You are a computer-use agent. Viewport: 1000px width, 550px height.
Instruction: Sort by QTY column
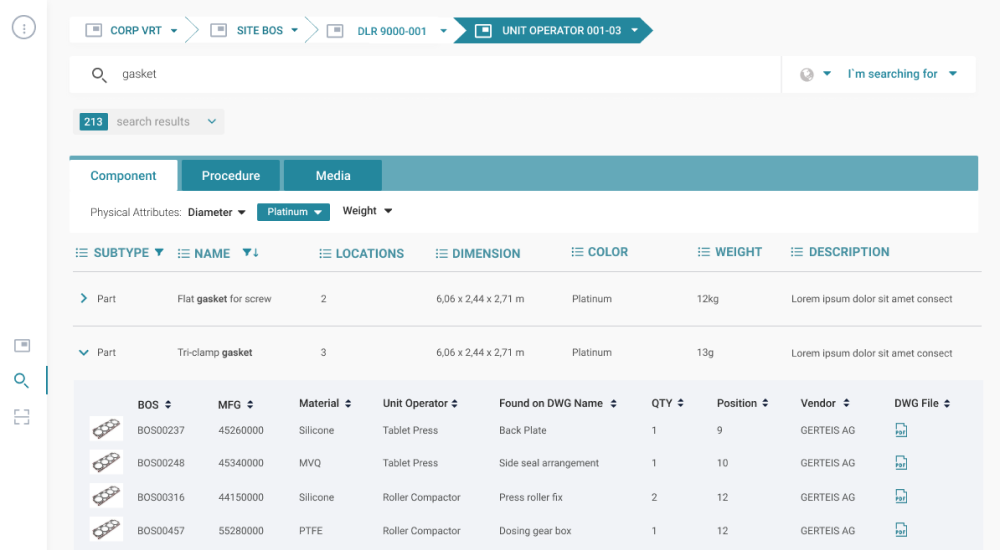coord(680,403)
